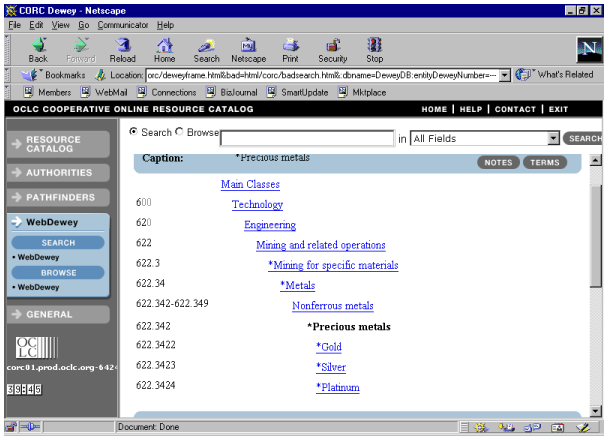Viewport: 609px width, 443px height.
Task: Click the Location page proxy icon
Action: 100,75
